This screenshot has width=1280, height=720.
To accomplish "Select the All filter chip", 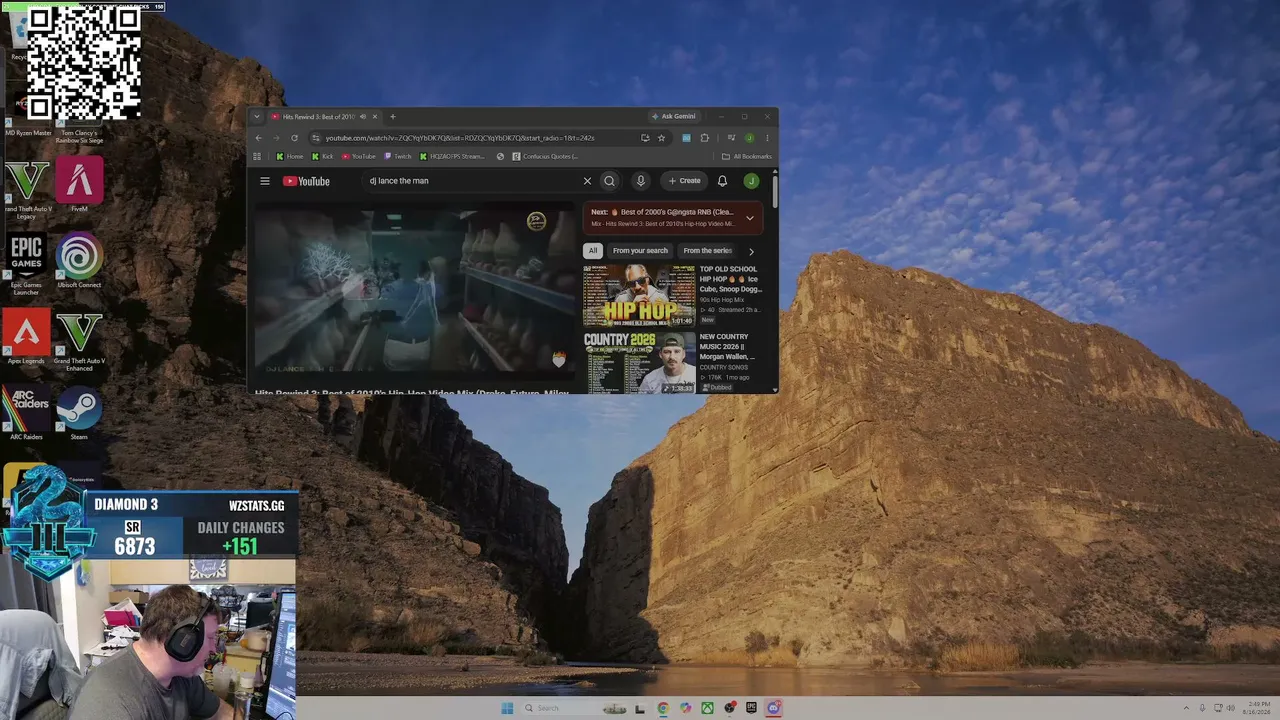I will [593, 251].
